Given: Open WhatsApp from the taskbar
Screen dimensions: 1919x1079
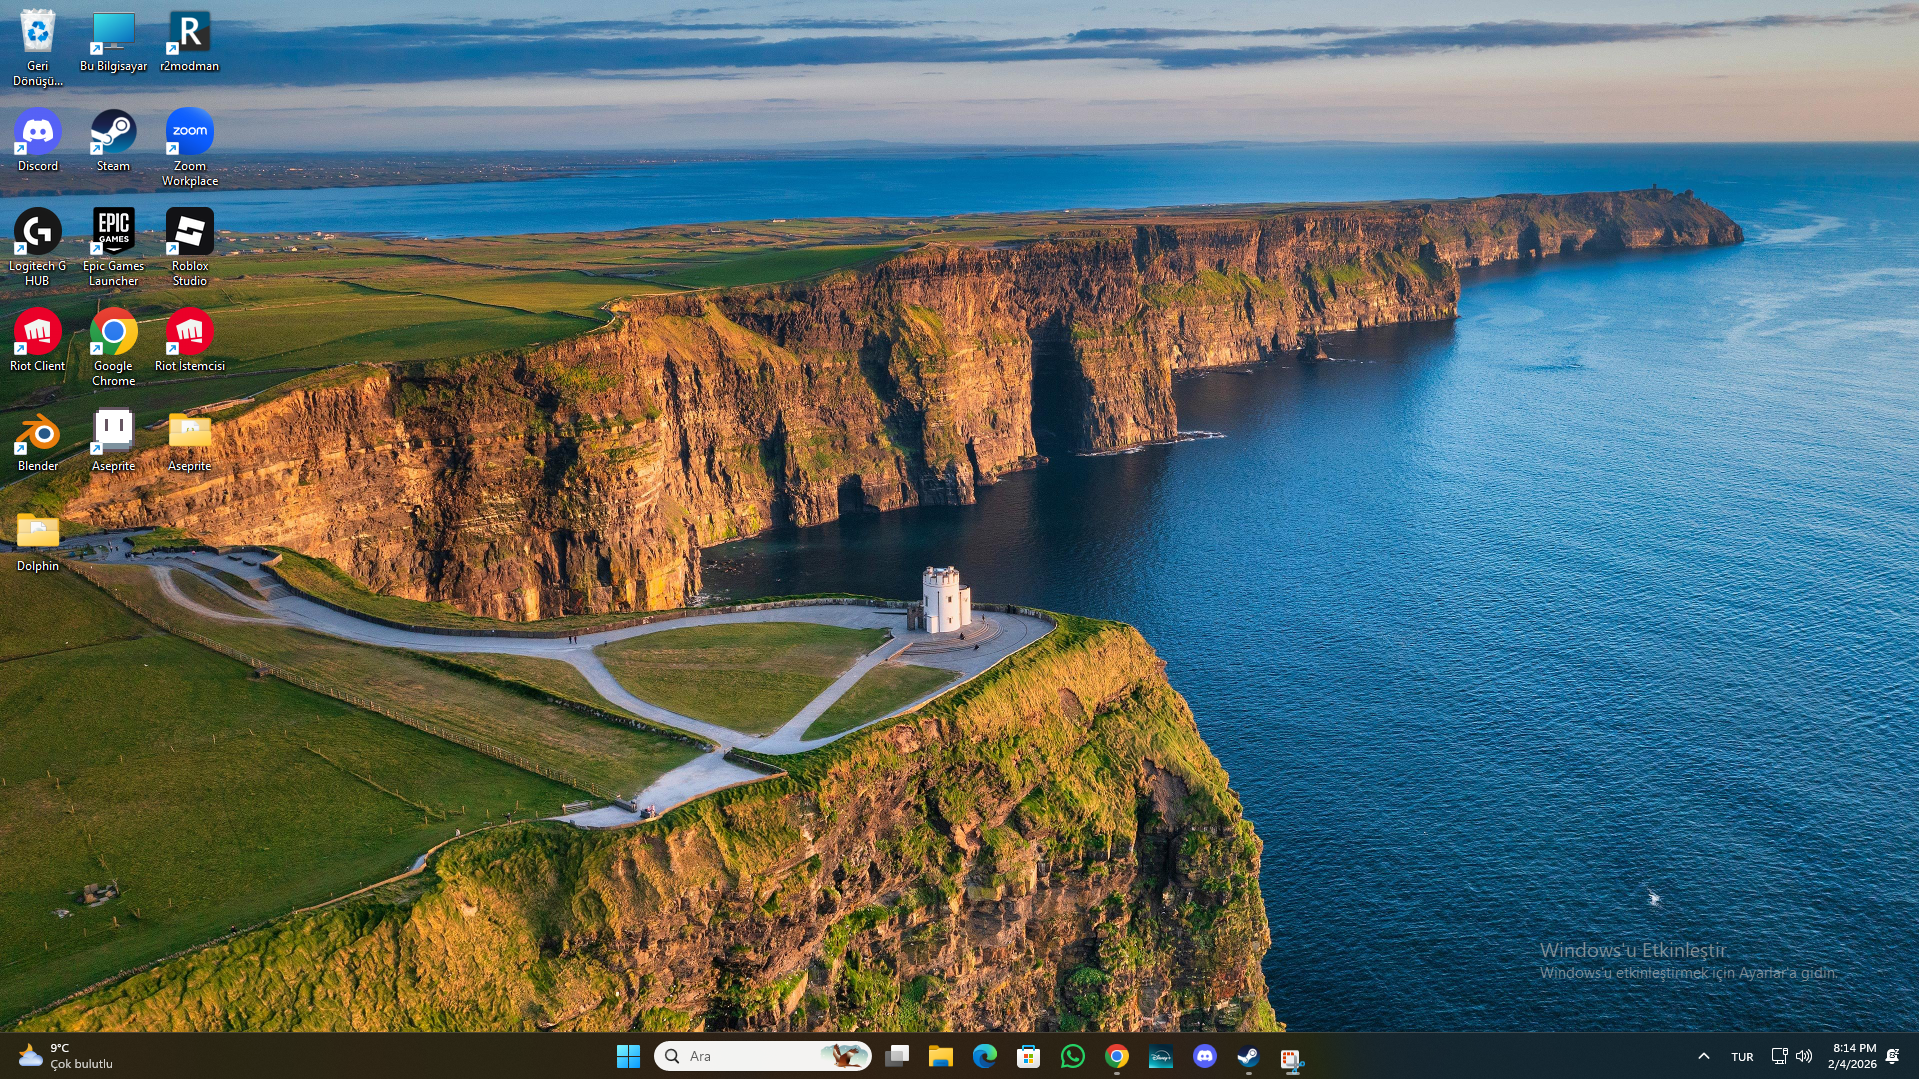Looking at the screenshot, I should click(1073, 1056).
